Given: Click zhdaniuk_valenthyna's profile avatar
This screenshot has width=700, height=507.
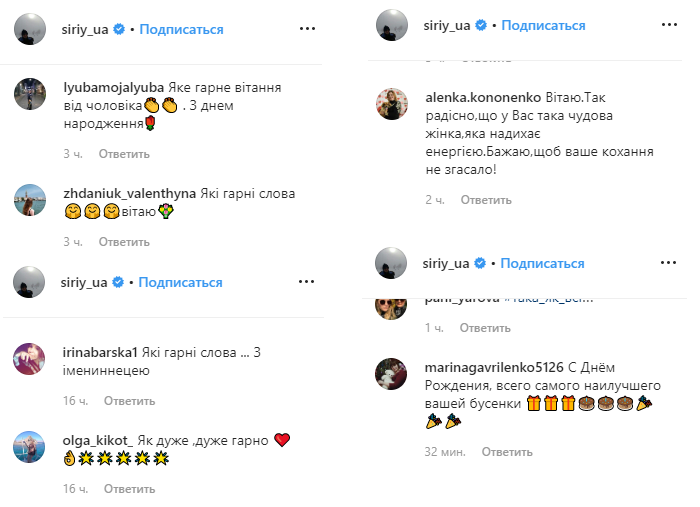Looking at the screenshot, I should [29, 200].
